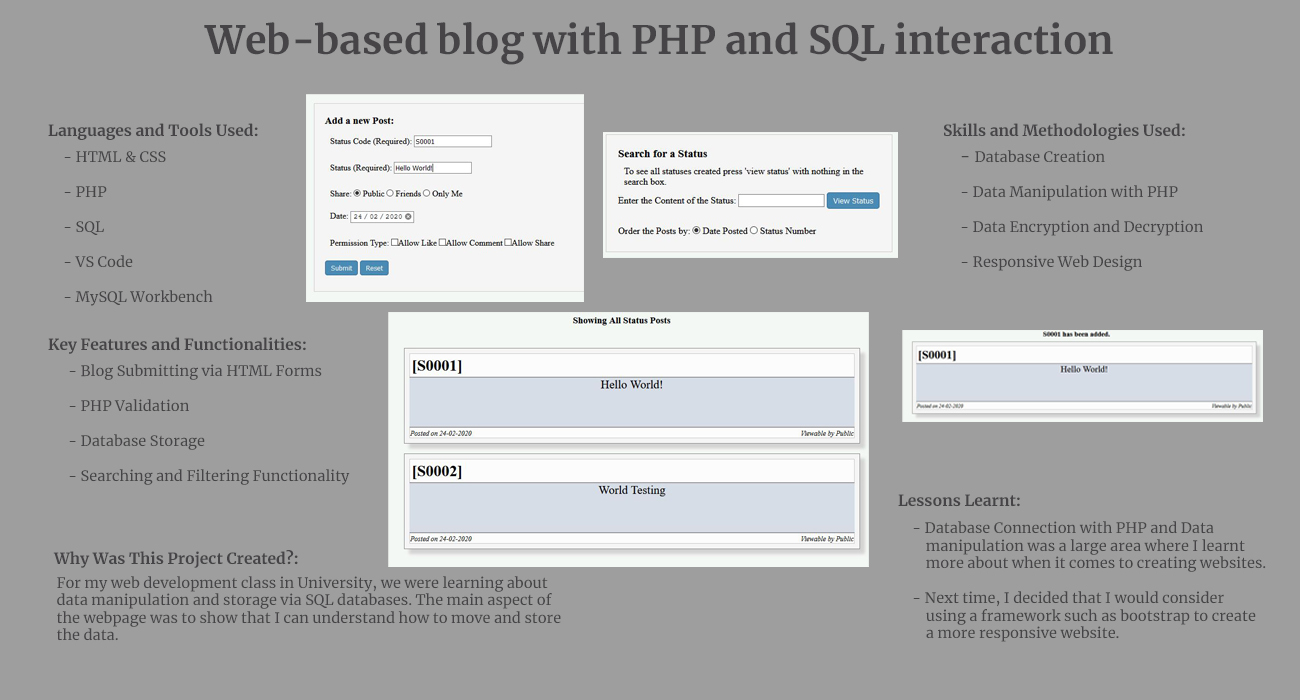Focus the Status Code input field
Image resolution: width=1300 pixels, height=700 pixels.
point(452,142)
